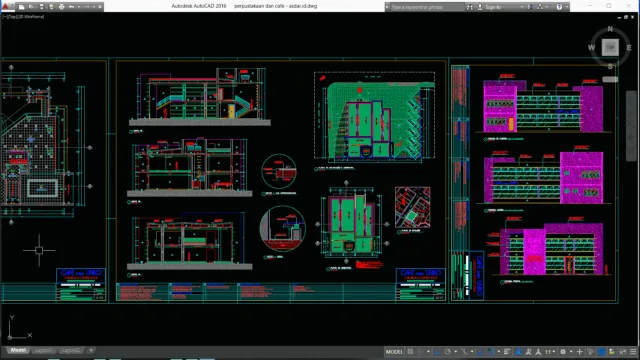Click the Plot printer icon
640x360 pixels.
click(x=62, y=7)
